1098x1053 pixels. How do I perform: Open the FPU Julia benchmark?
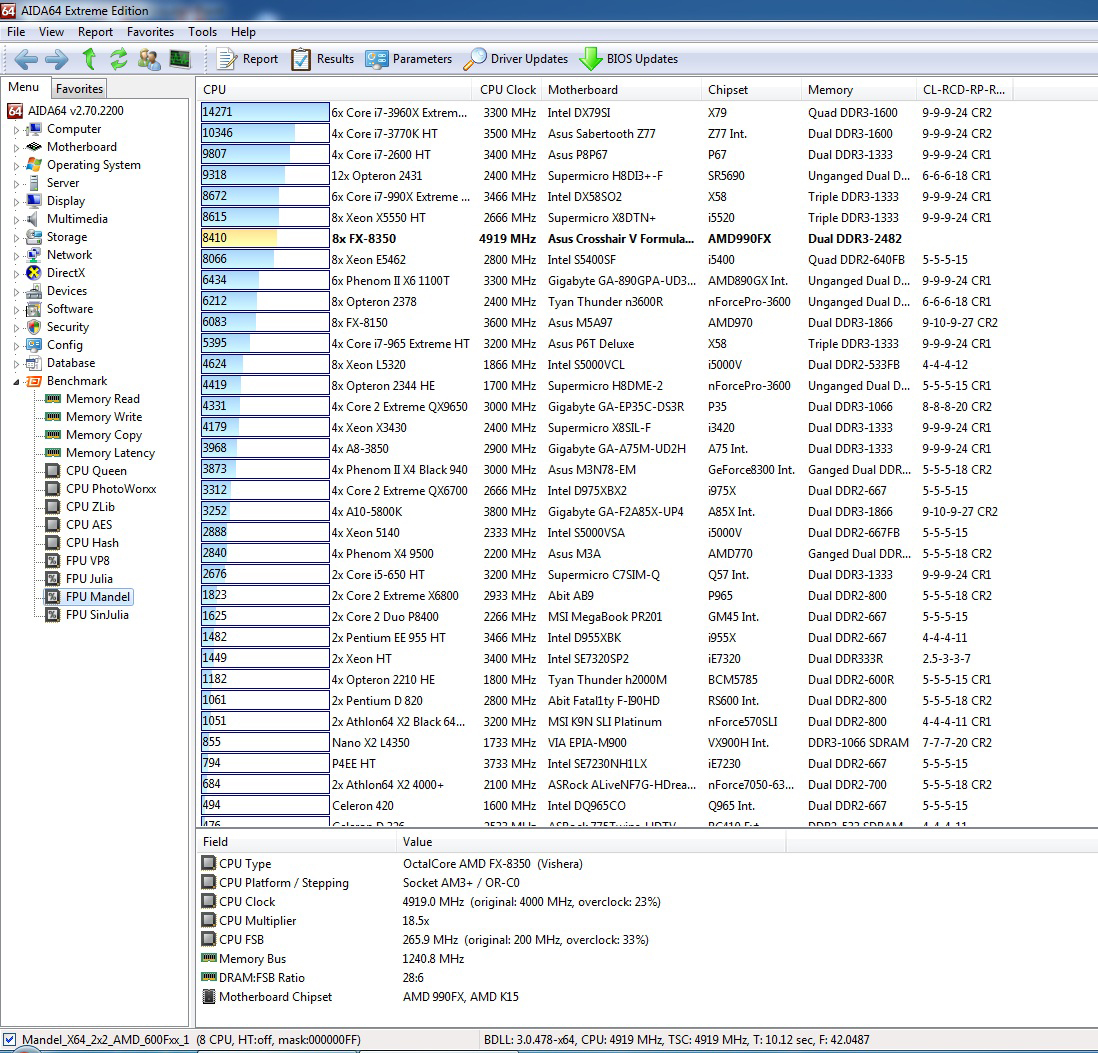pyautogui.click(x=89, y=578)
